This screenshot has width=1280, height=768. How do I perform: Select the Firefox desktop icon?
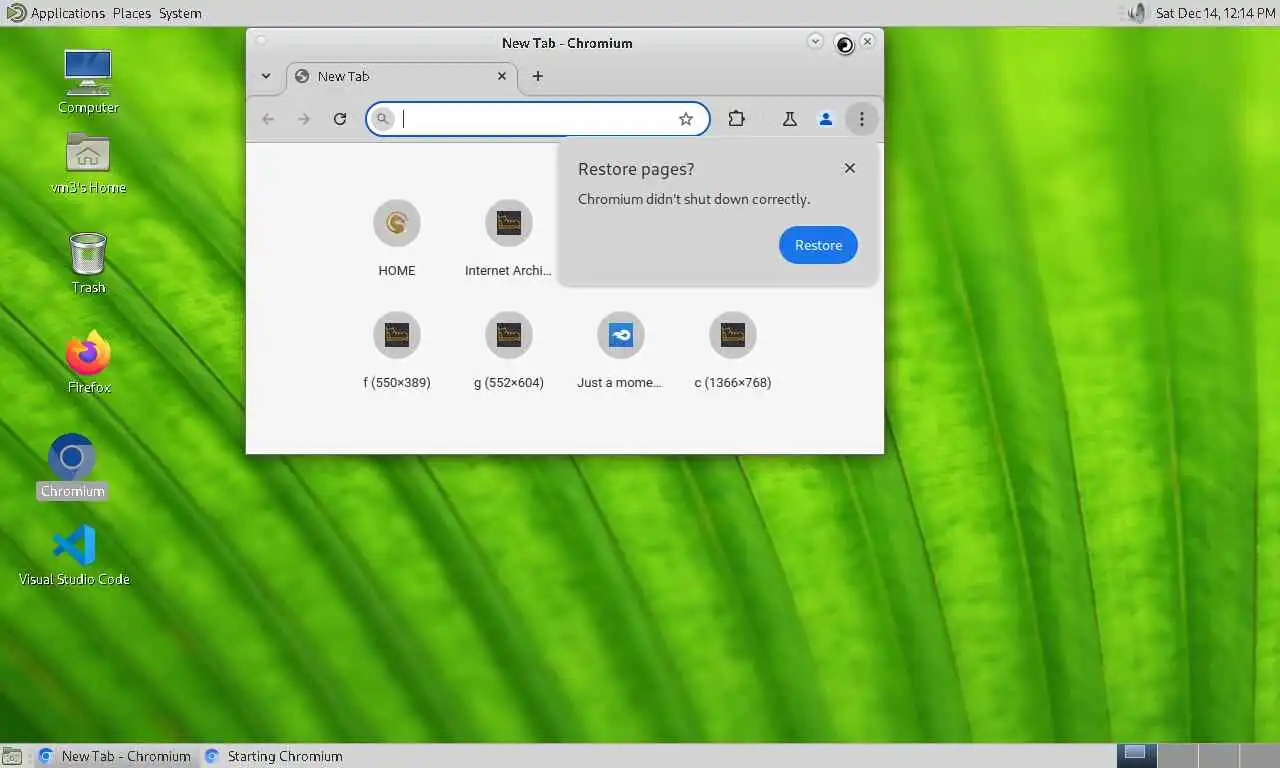pos(88,360)
